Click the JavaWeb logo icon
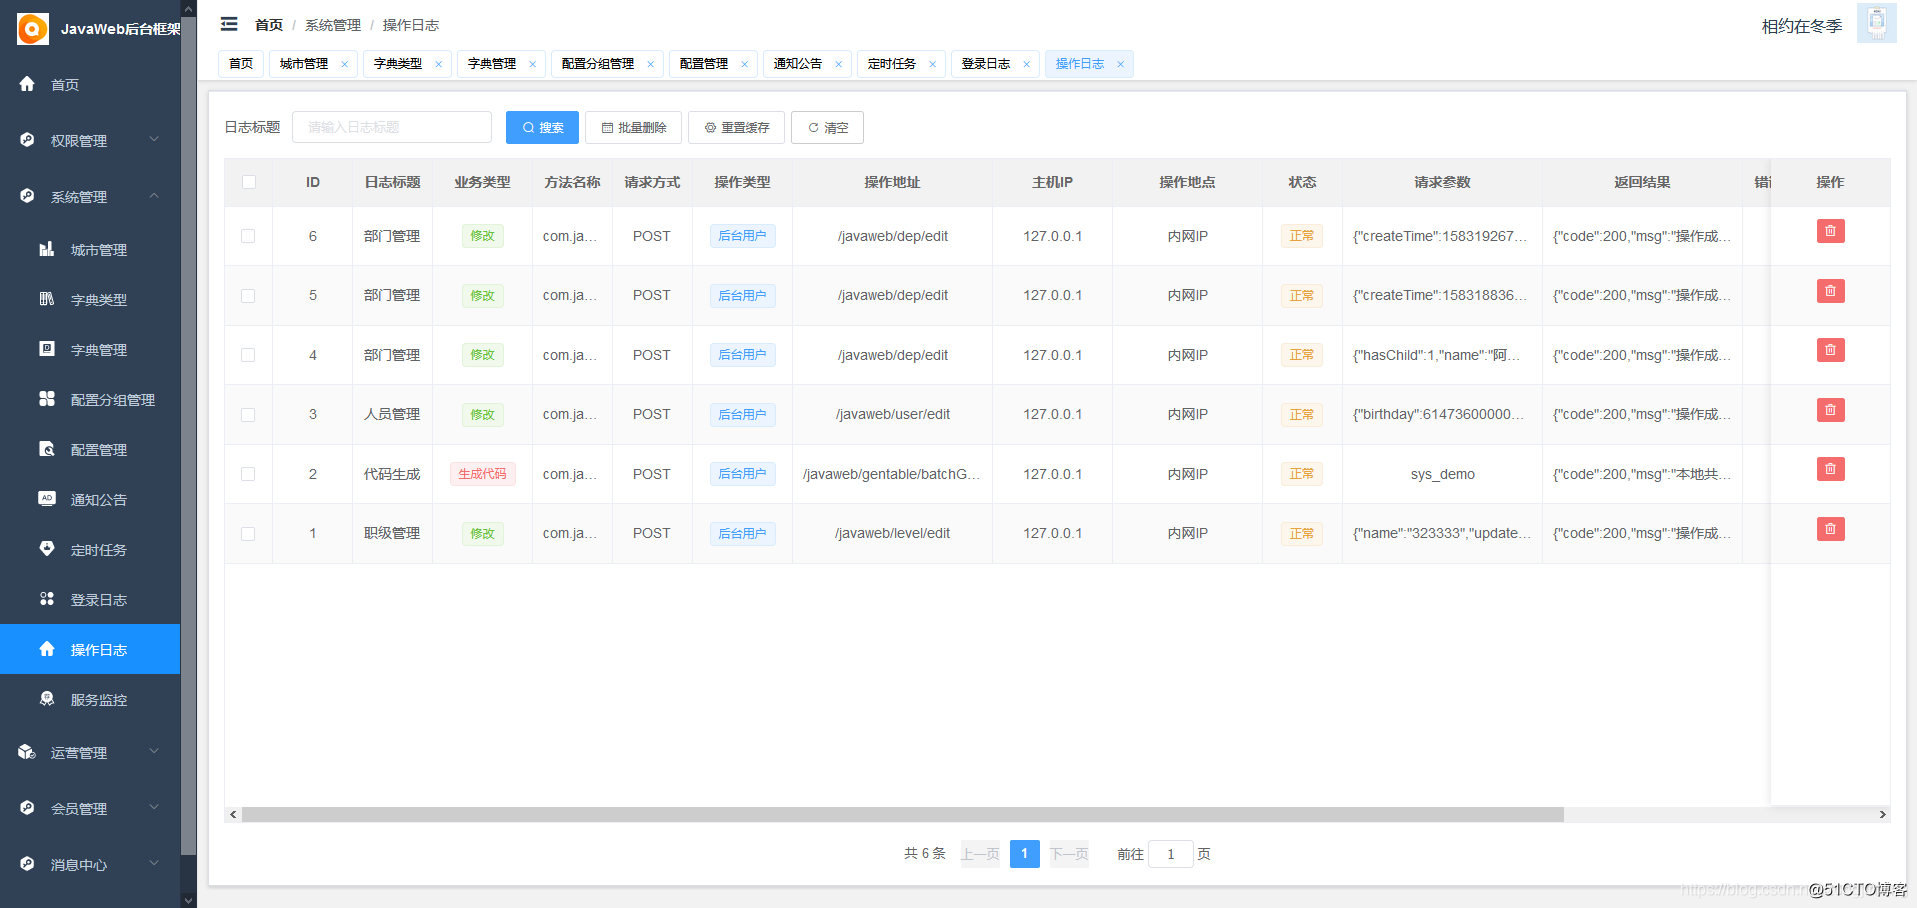Screen dimensions: 1917x908 coord(33,29)
